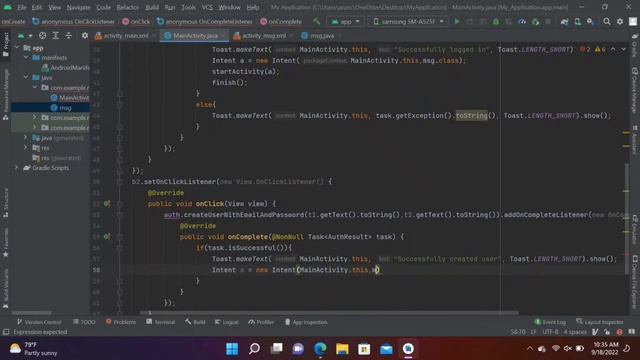The image size is (640, 360).
Task: Open the Build menu
Action: click(152, 7)
